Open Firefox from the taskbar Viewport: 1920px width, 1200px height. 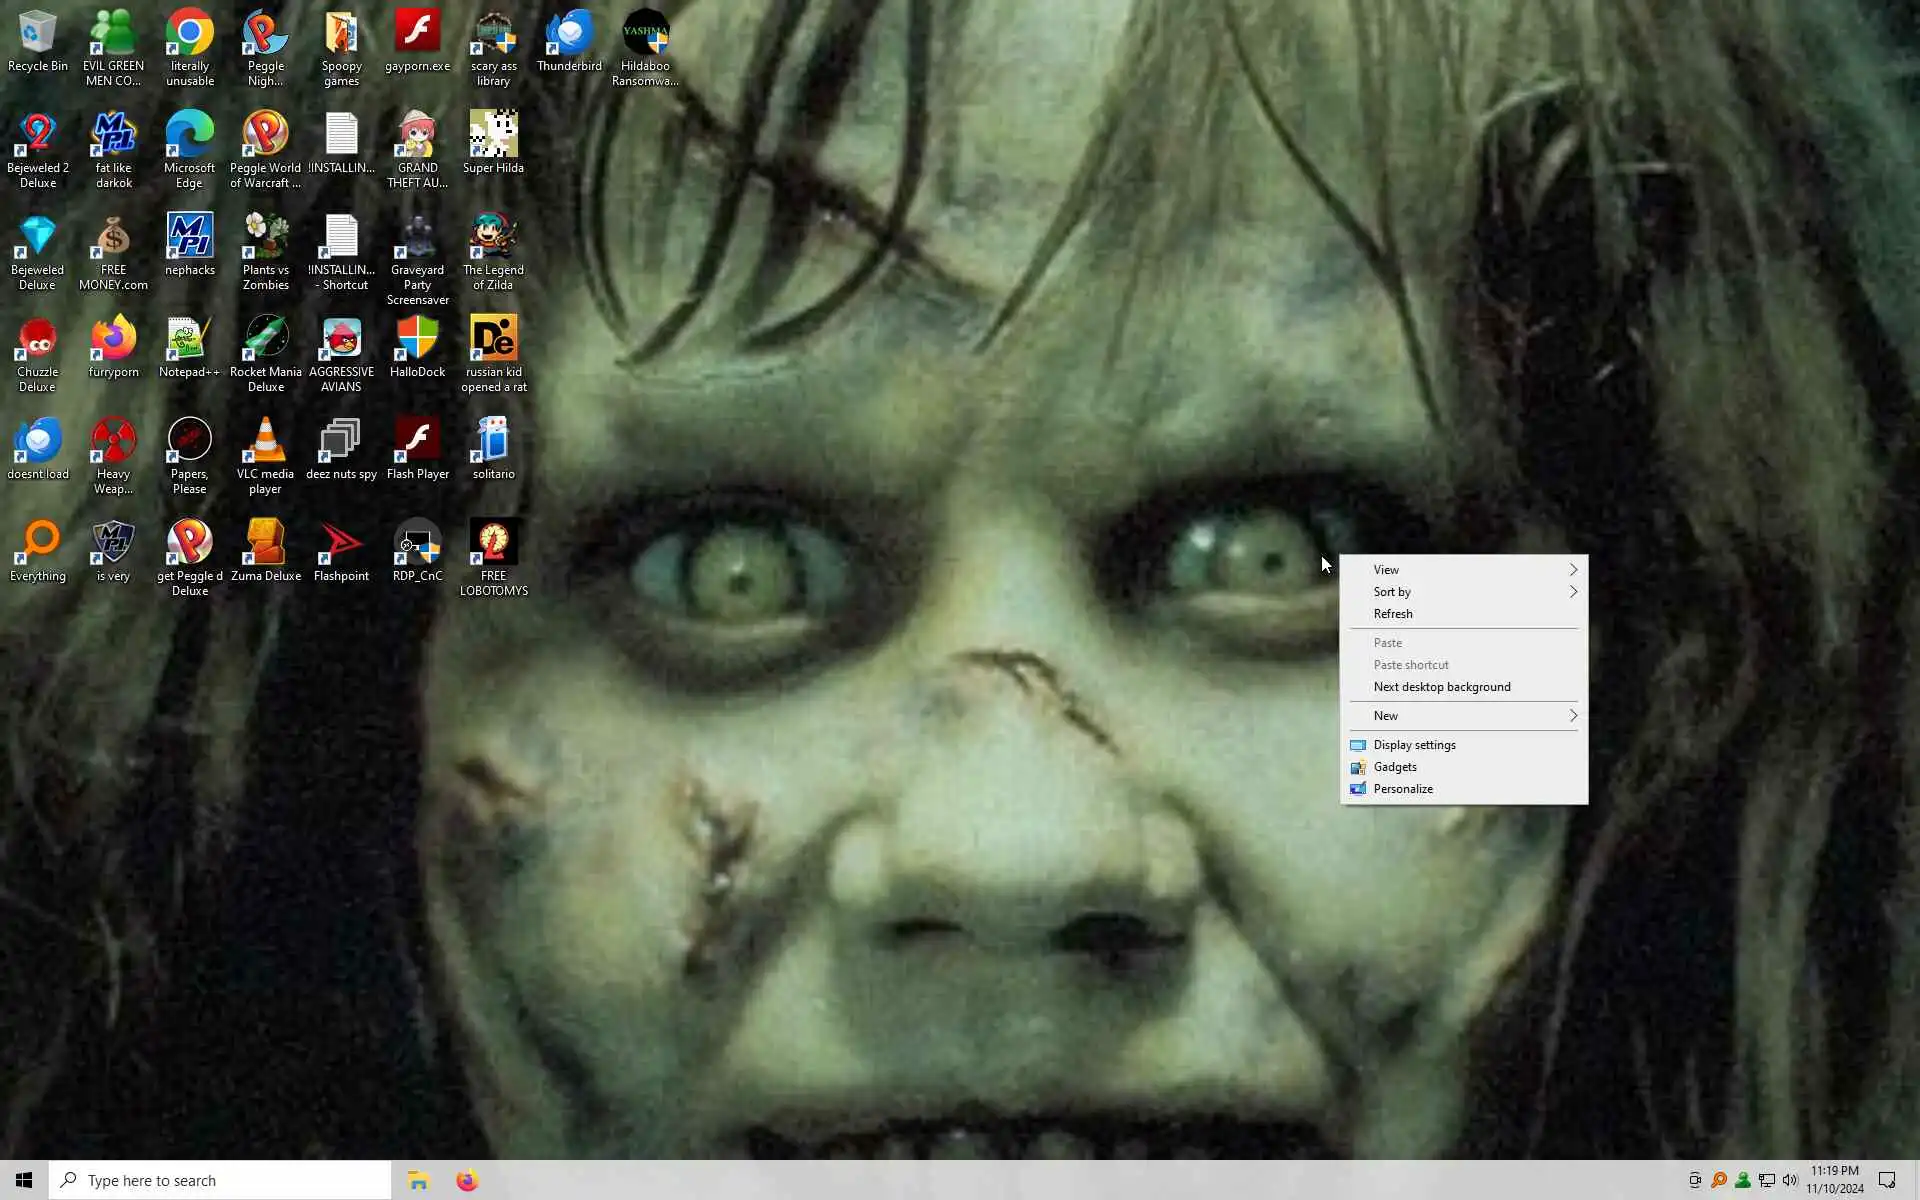coord(467,1180)
